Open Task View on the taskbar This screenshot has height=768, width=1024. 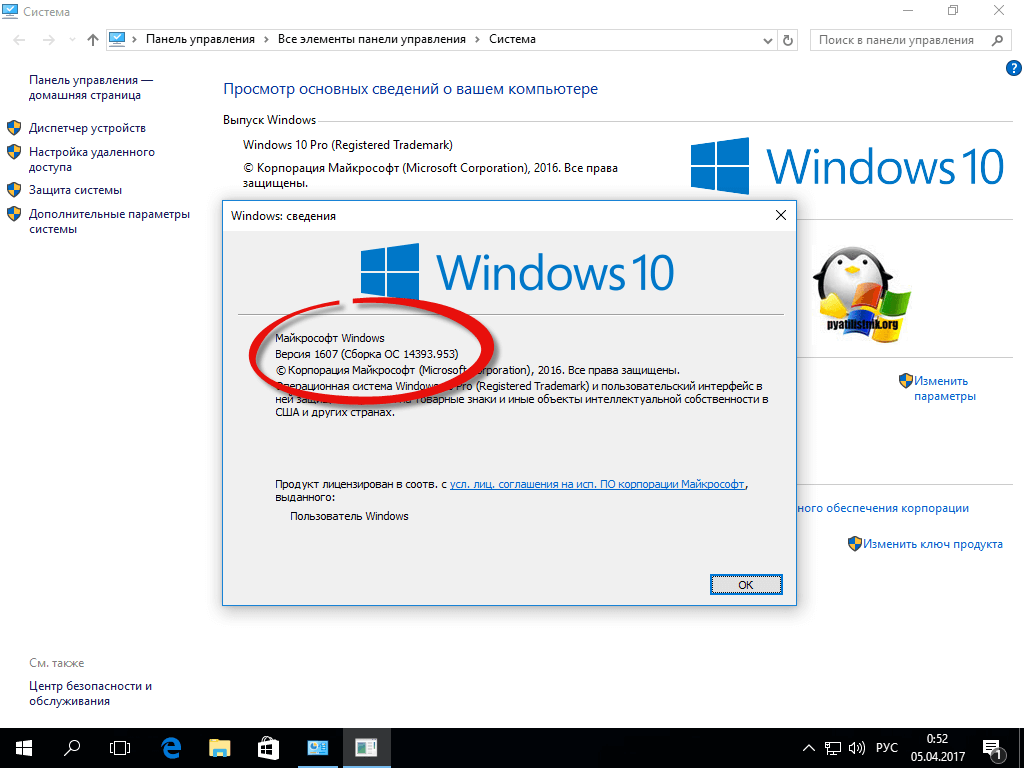120,748
